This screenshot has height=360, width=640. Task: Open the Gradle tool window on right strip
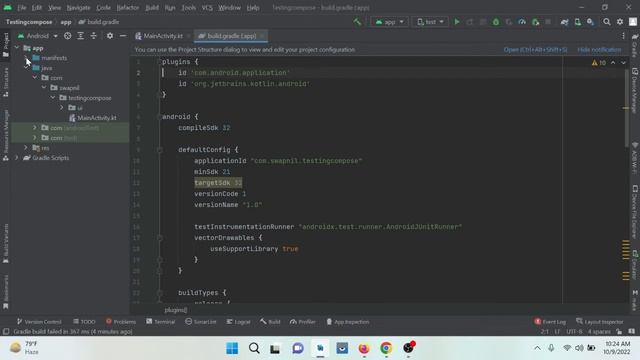pos(635,46)
